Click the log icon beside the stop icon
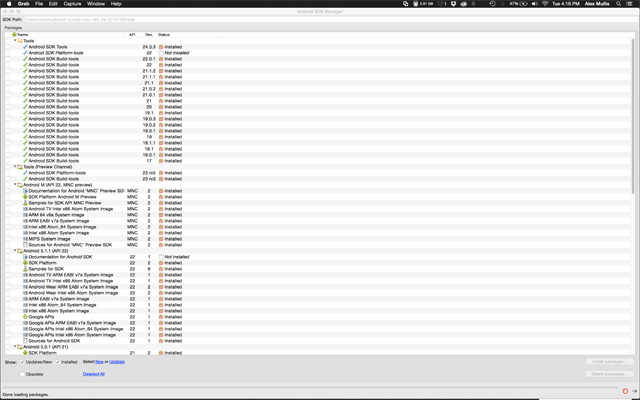Image resolution: width=640 pixels, height=400 pixels. tap(635, 391)
